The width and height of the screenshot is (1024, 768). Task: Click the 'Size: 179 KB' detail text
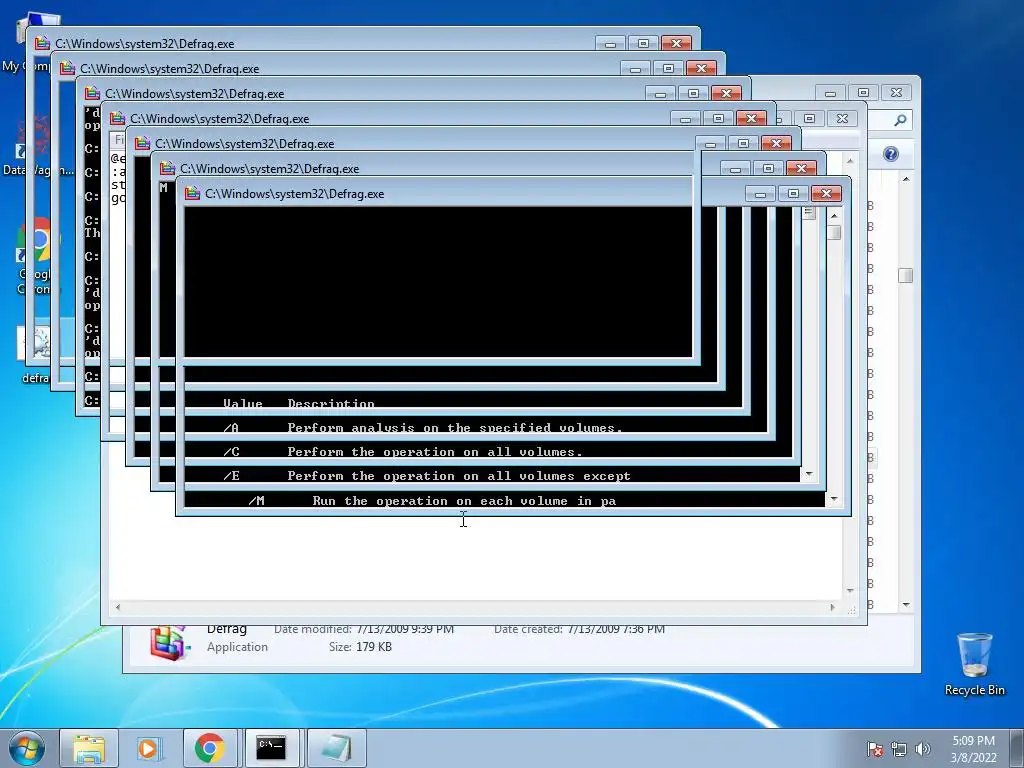click(x=360, y=647)
